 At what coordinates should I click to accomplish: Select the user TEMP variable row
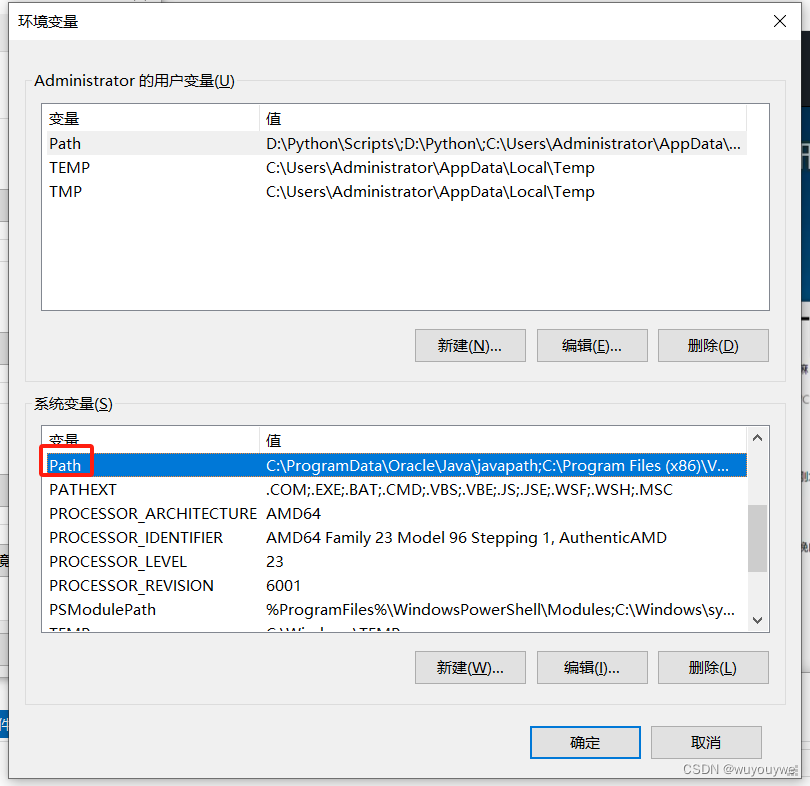point(397,168)
